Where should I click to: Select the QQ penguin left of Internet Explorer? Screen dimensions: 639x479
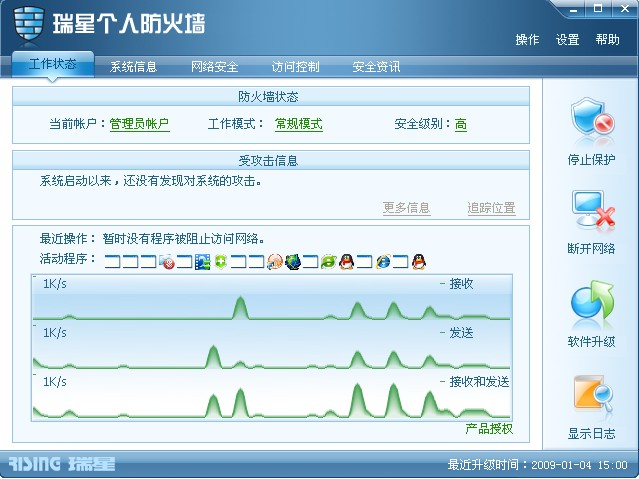coord(346,262)
